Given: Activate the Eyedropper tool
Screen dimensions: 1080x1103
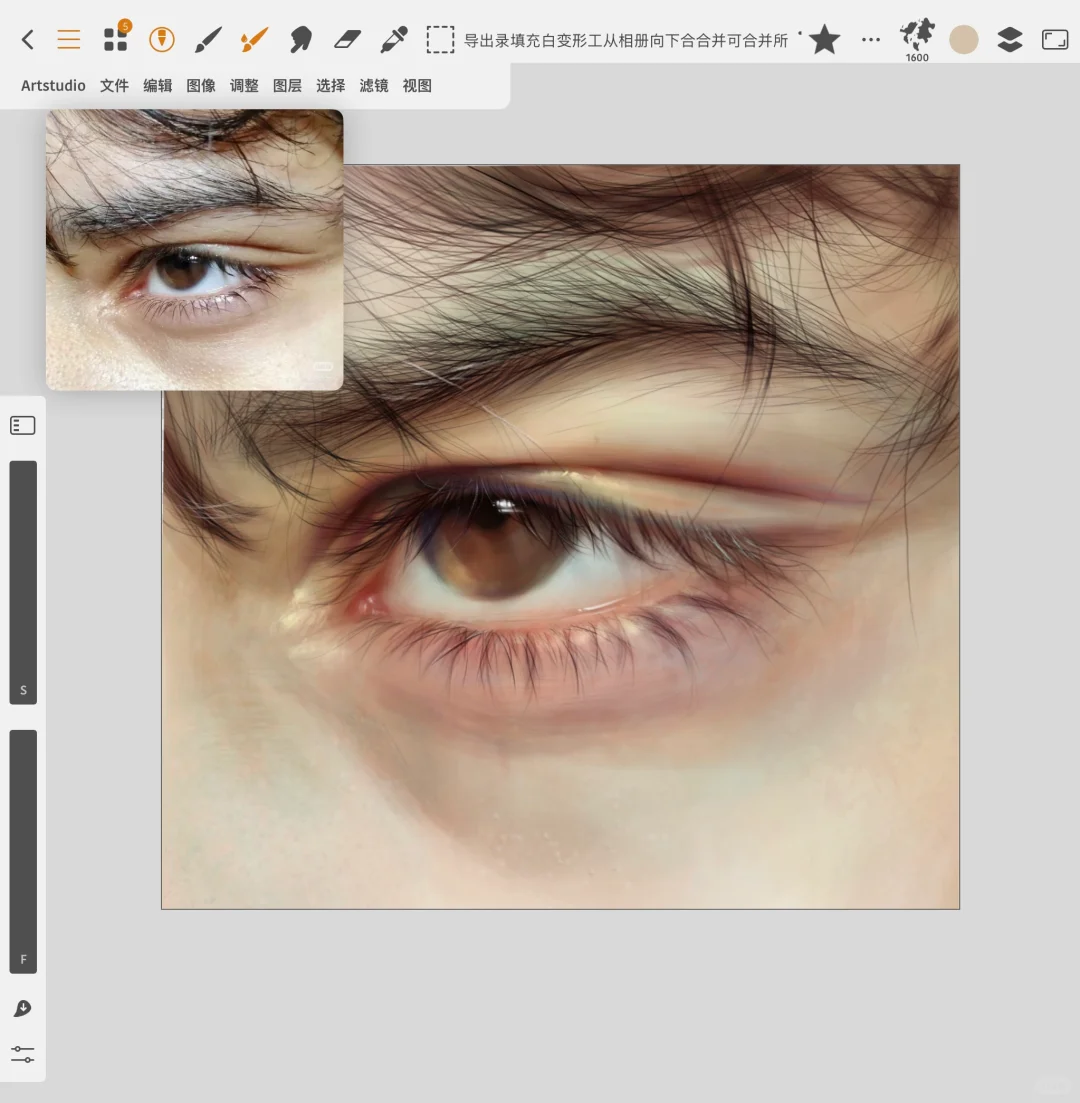Looking at the screenshot, I should coord(393,40).
